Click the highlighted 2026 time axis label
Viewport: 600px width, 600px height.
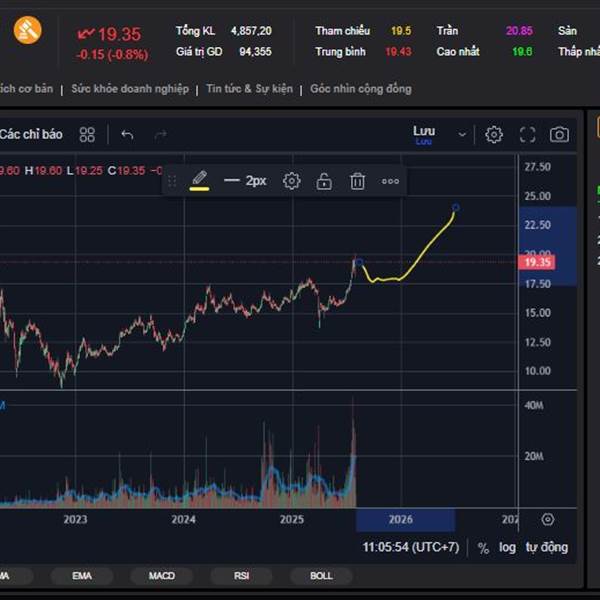click(x=401, y=519)
